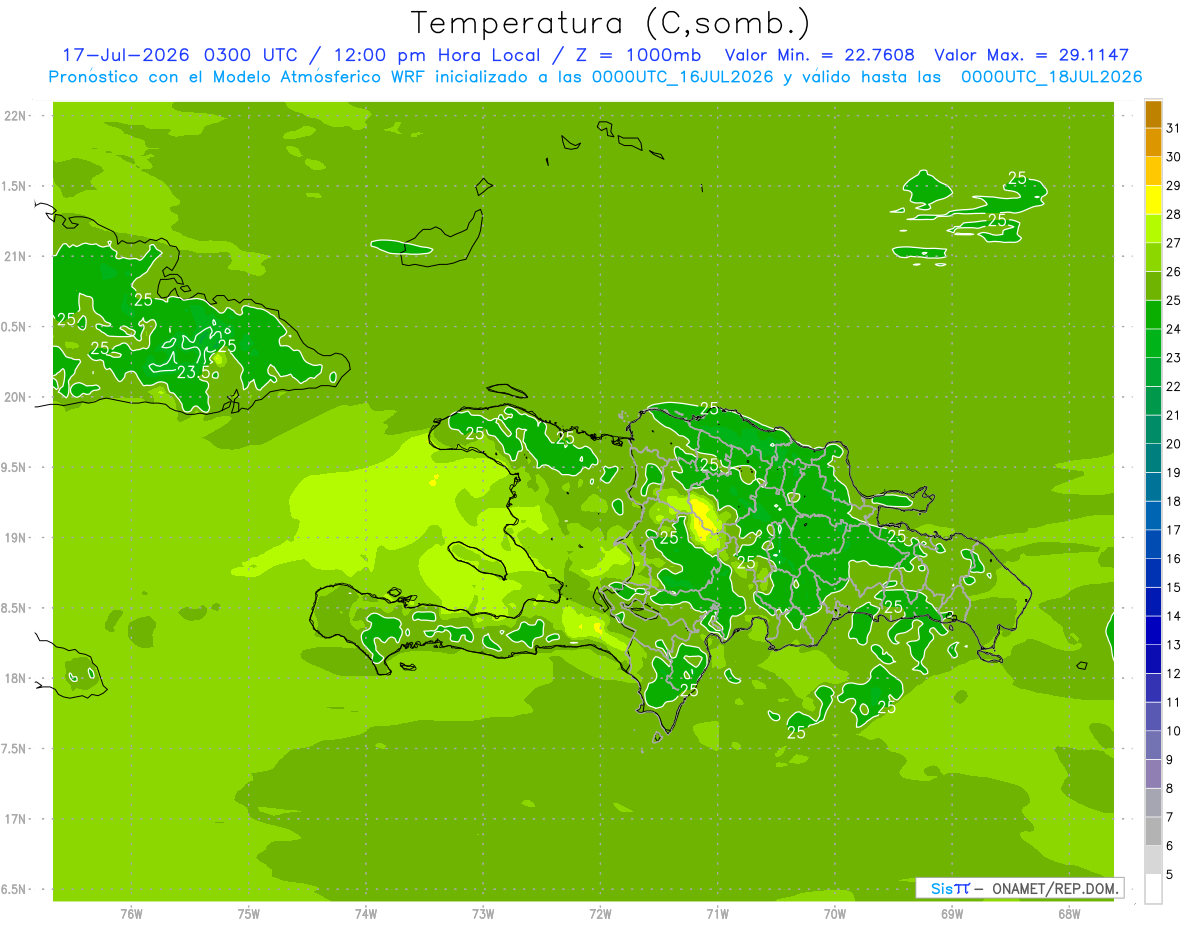Click the 18N latitude axis label
Screen dimensions: 1200x927
(x=16, y=678)
